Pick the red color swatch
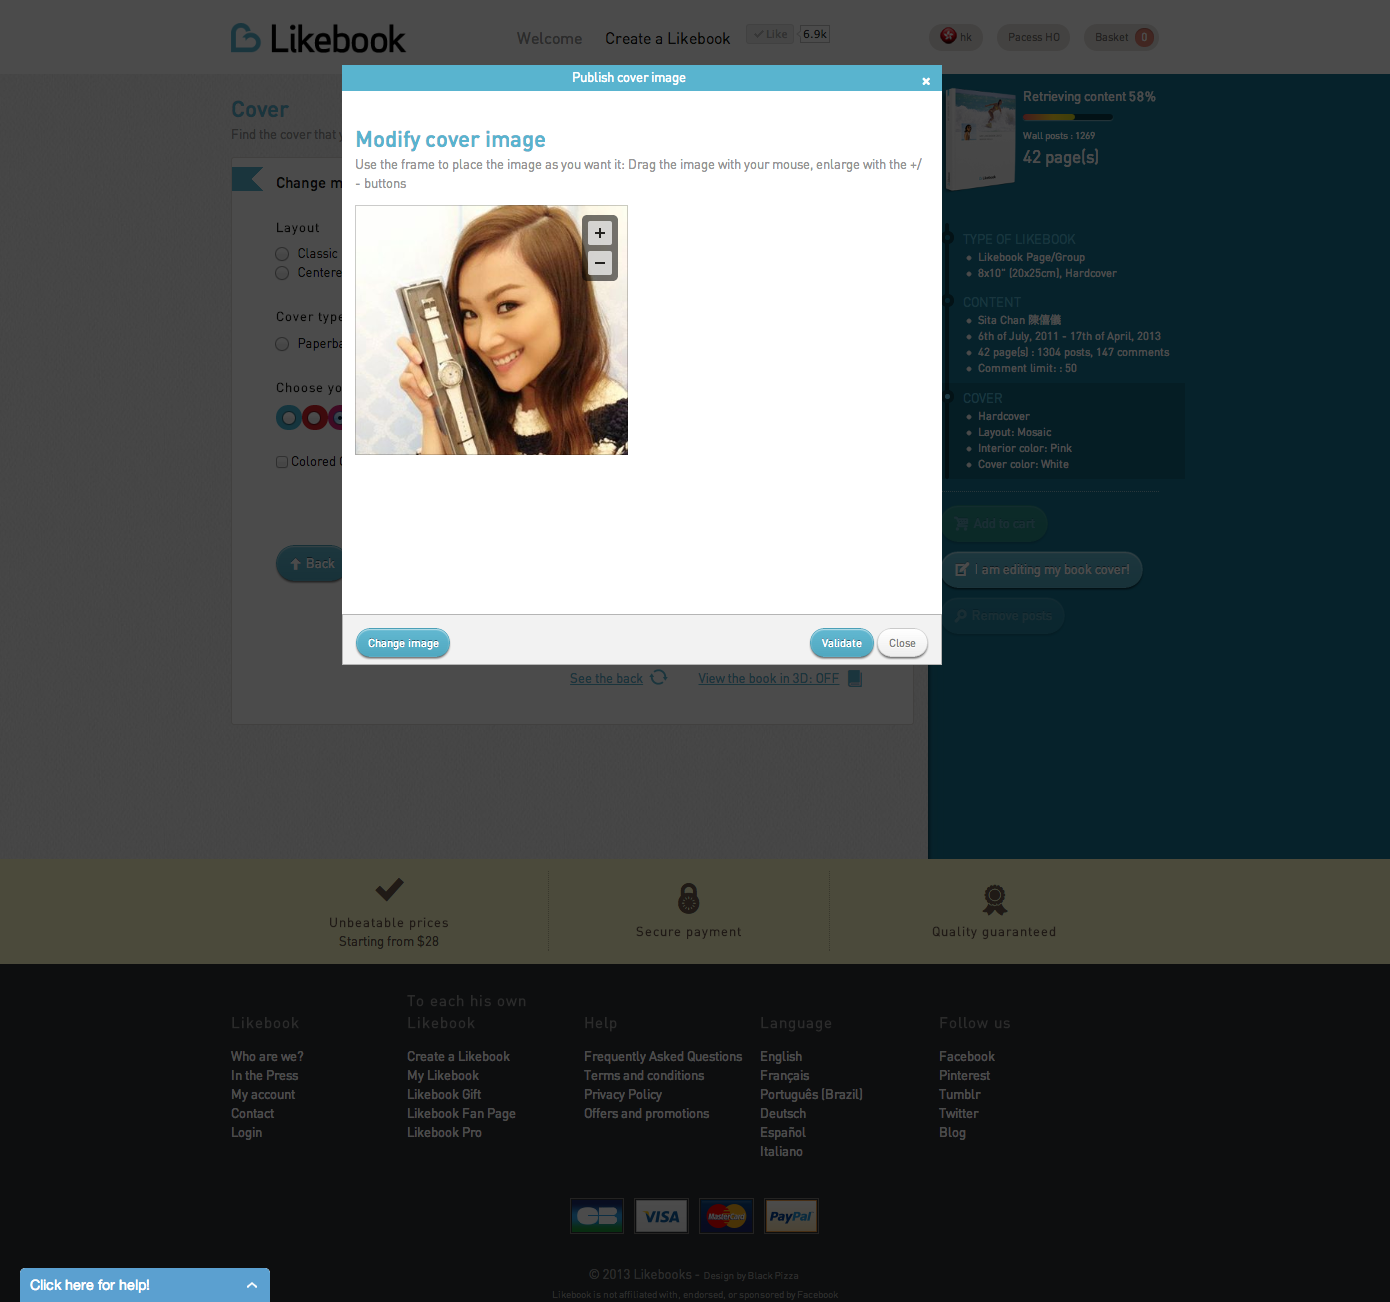 (315, 417)
